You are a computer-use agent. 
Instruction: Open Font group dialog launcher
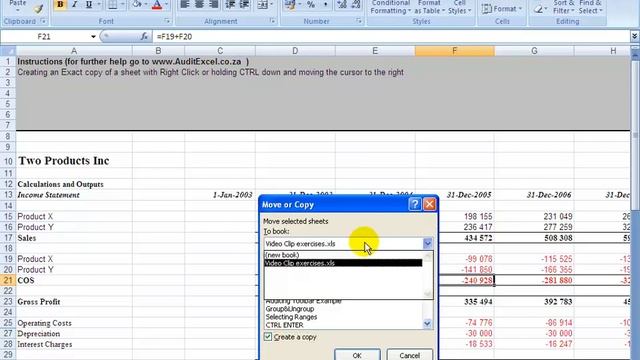pyautogui.click(x=167, y=21)
